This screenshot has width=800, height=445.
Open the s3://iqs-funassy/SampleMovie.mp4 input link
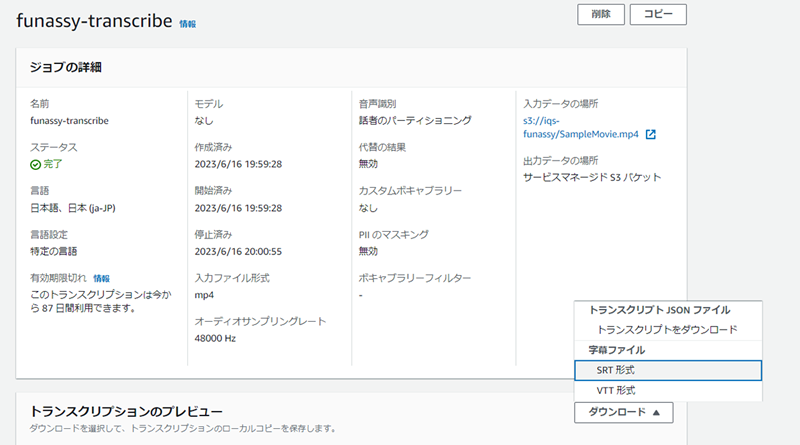click(581, 128)
